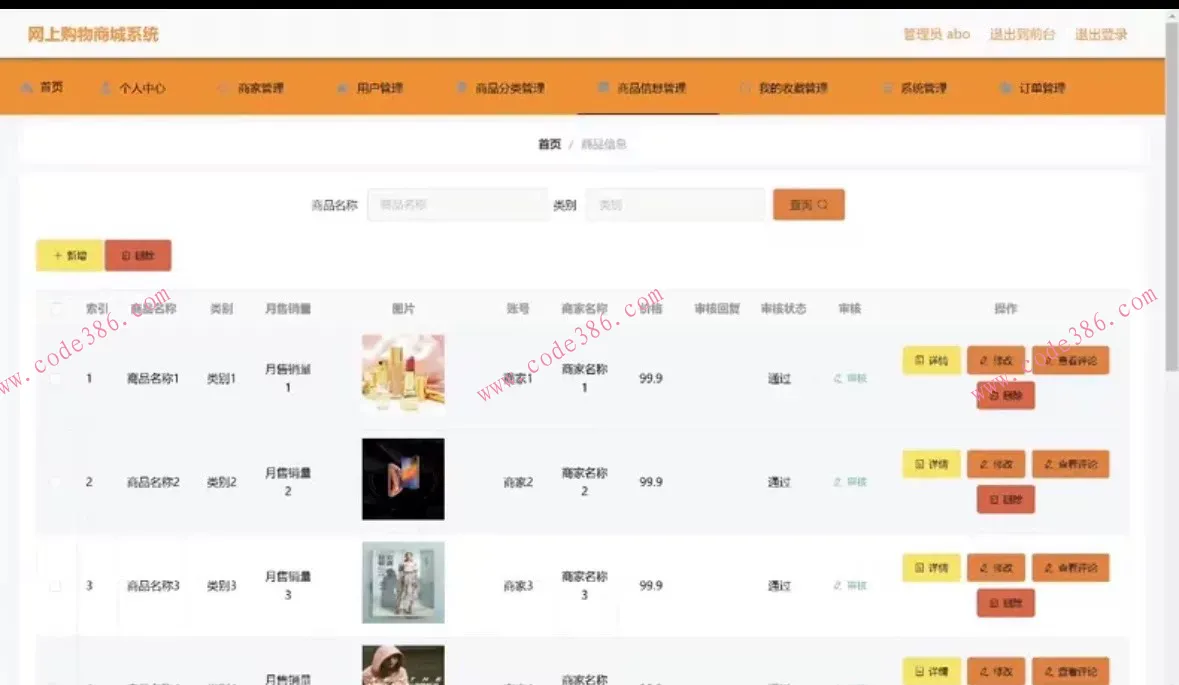Image resolution: width=1179 pixels, height=685 pixels.
Task: Check the checkbox for 商品名称1 row
Action: tap(57, 378)
